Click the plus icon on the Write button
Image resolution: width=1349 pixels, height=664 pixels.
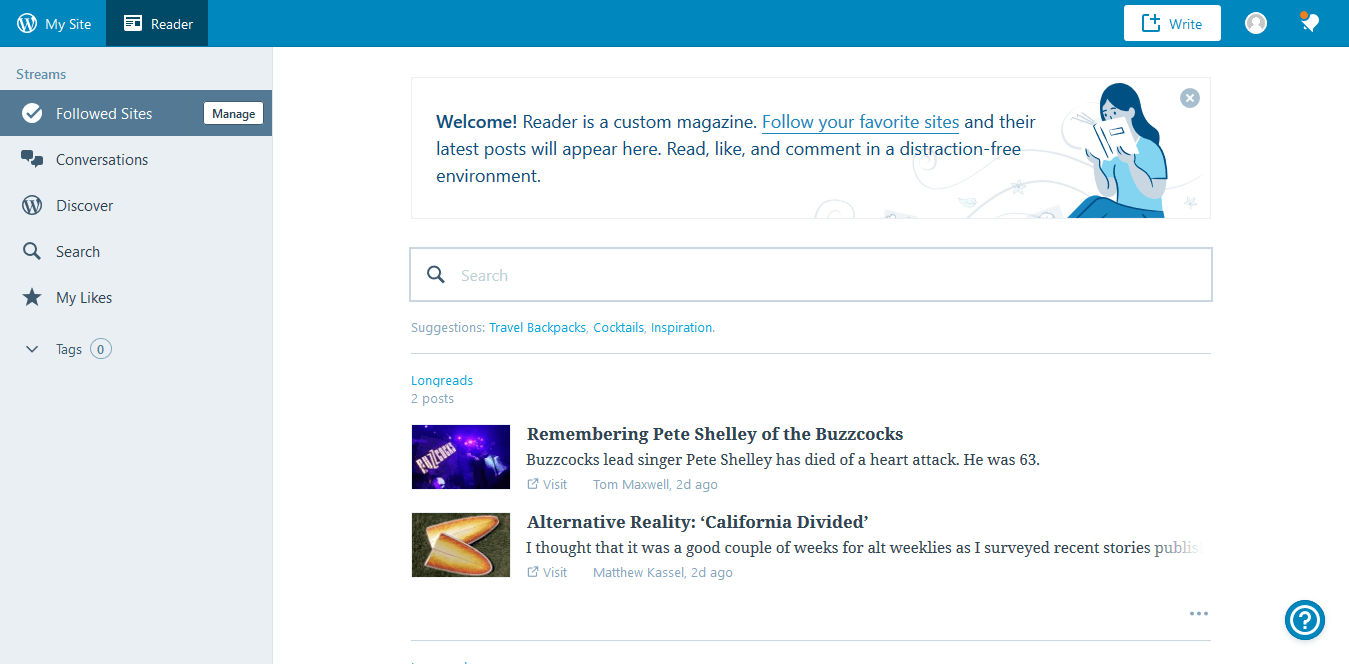[x=1151, y=23]
